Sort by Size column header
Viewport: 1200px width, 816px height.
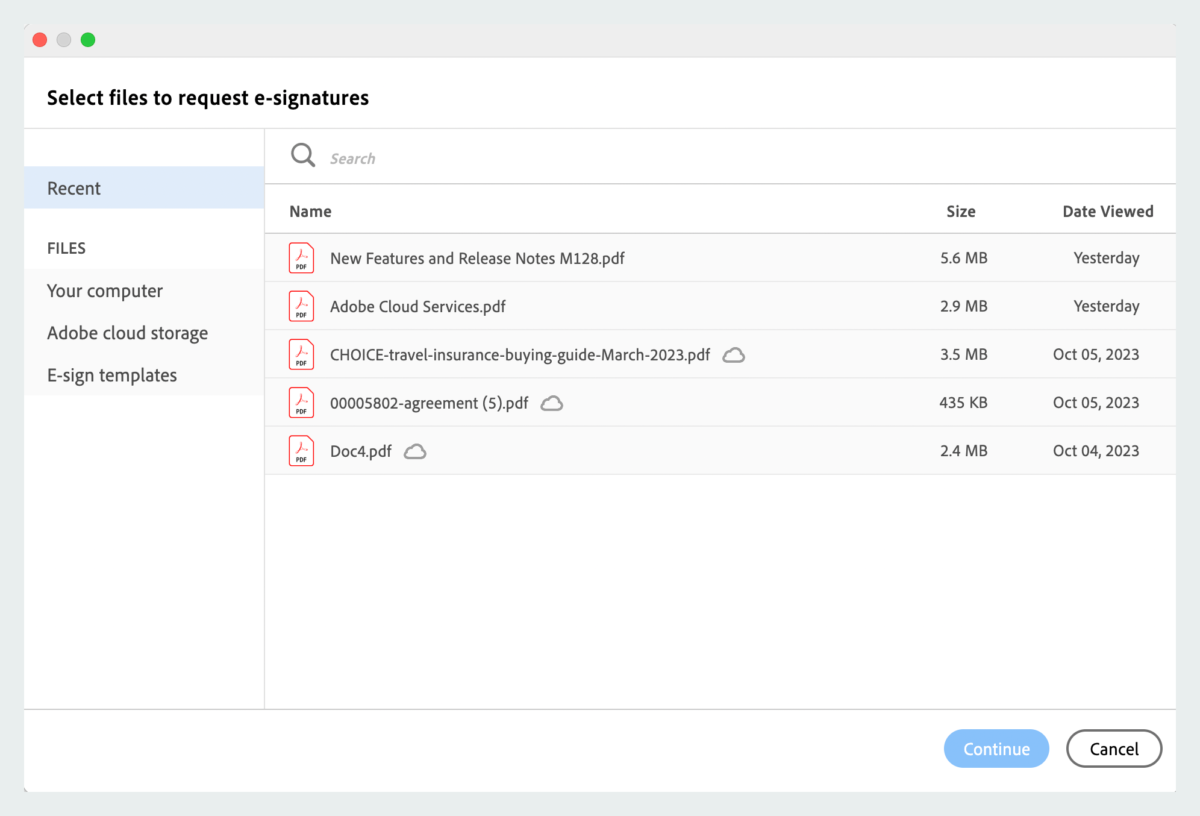click(x=961, y=211)
